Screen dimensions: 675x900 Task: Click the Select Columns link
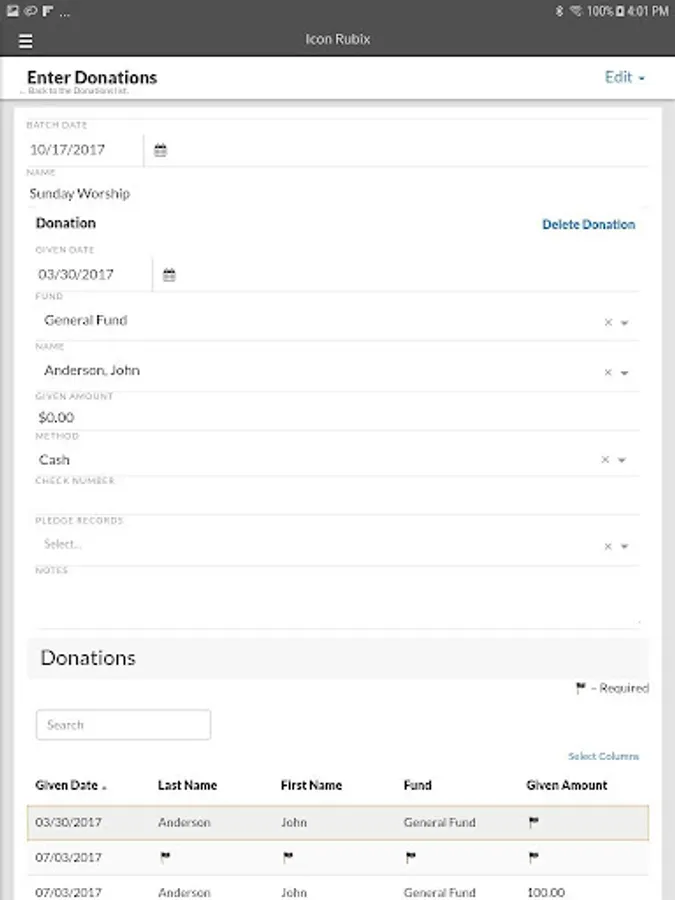tap(603, 757)
